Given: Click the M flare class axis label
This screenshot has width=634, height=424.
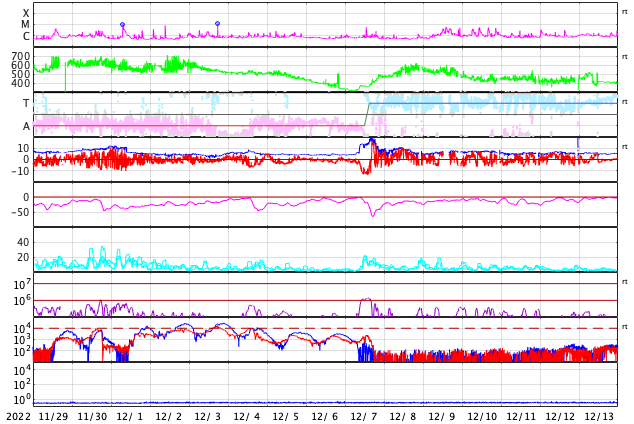Looking at the screenshot, I should (26, 25).
